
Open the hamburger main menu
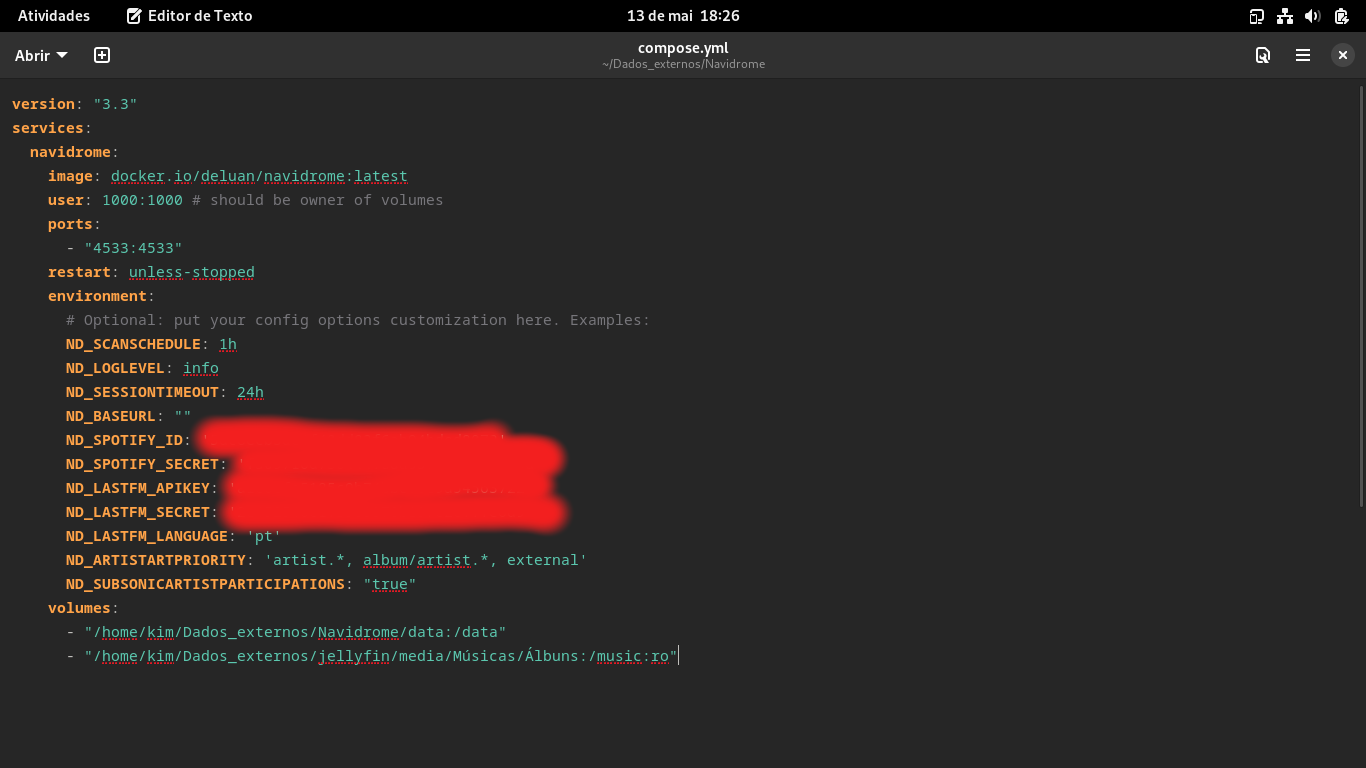pos(1303,56)
